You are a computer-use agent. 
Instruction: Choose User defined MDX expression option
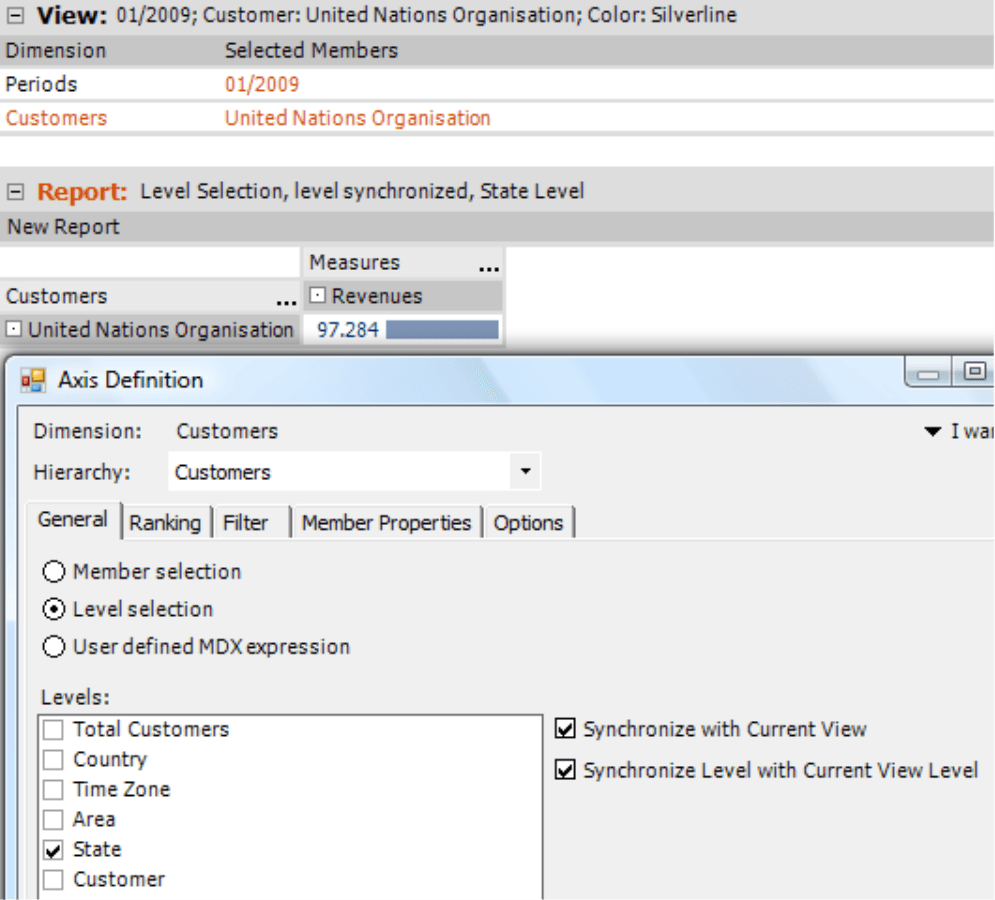(x=54, y=647)
